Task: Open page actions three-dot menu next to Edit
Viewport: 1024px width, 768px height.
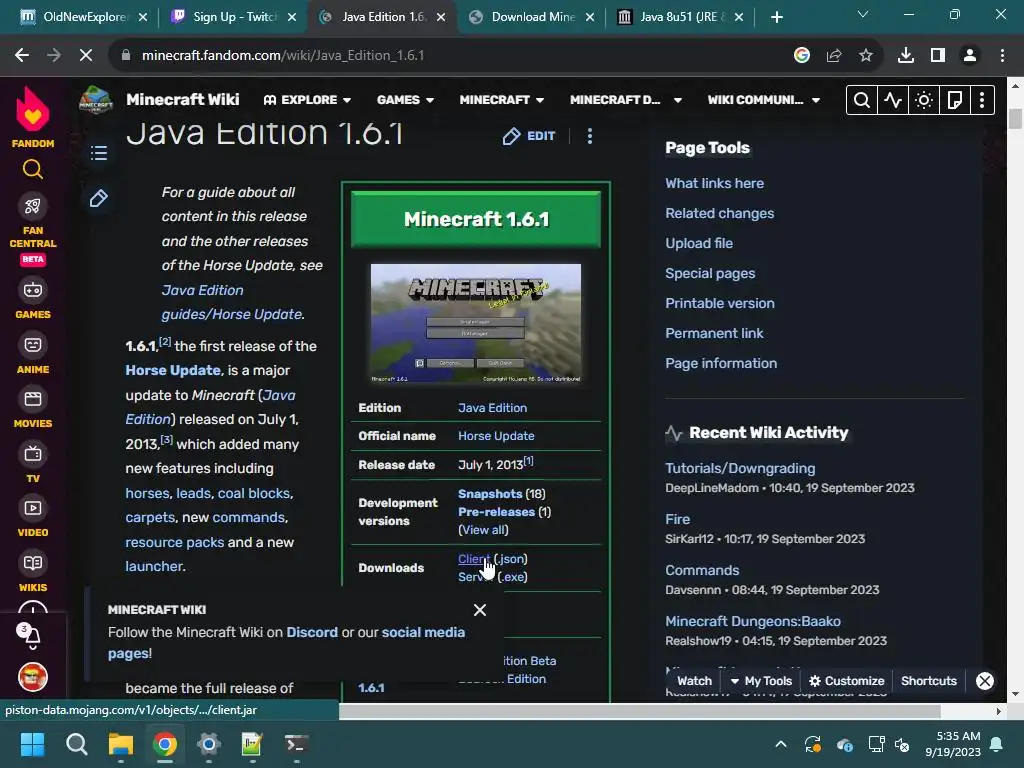Action: 590,136
